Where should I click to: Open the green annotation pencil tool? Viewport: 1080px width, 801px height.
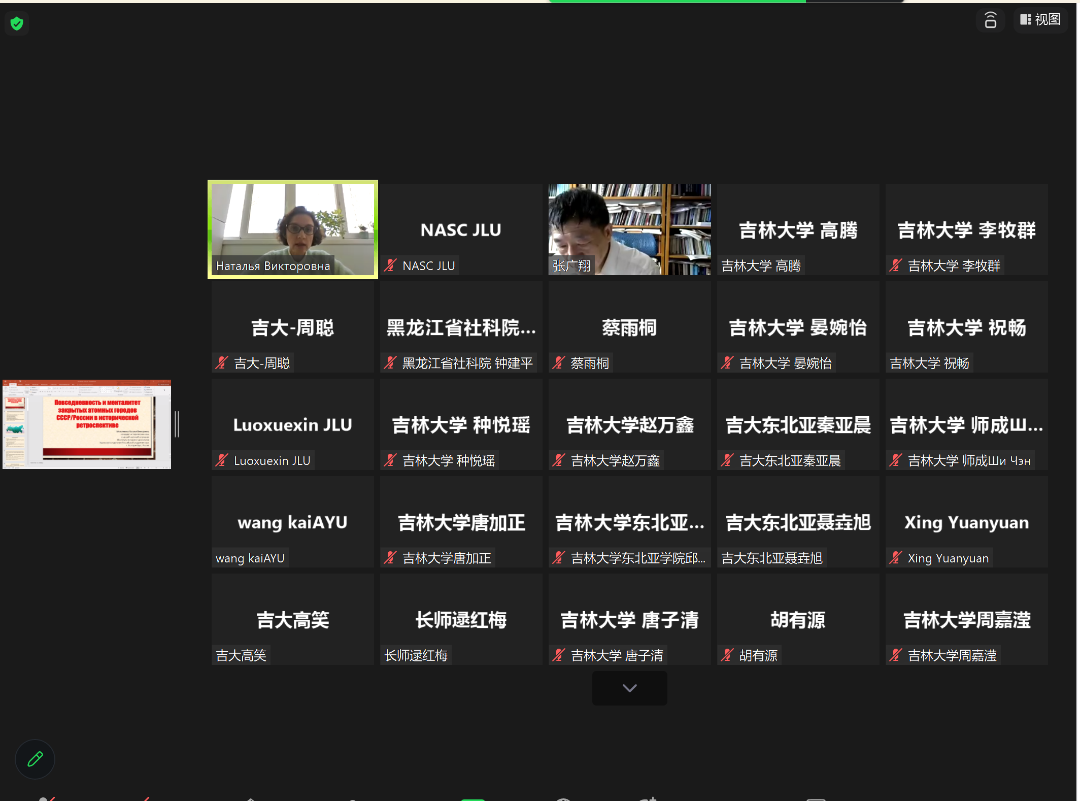(34, 759)
